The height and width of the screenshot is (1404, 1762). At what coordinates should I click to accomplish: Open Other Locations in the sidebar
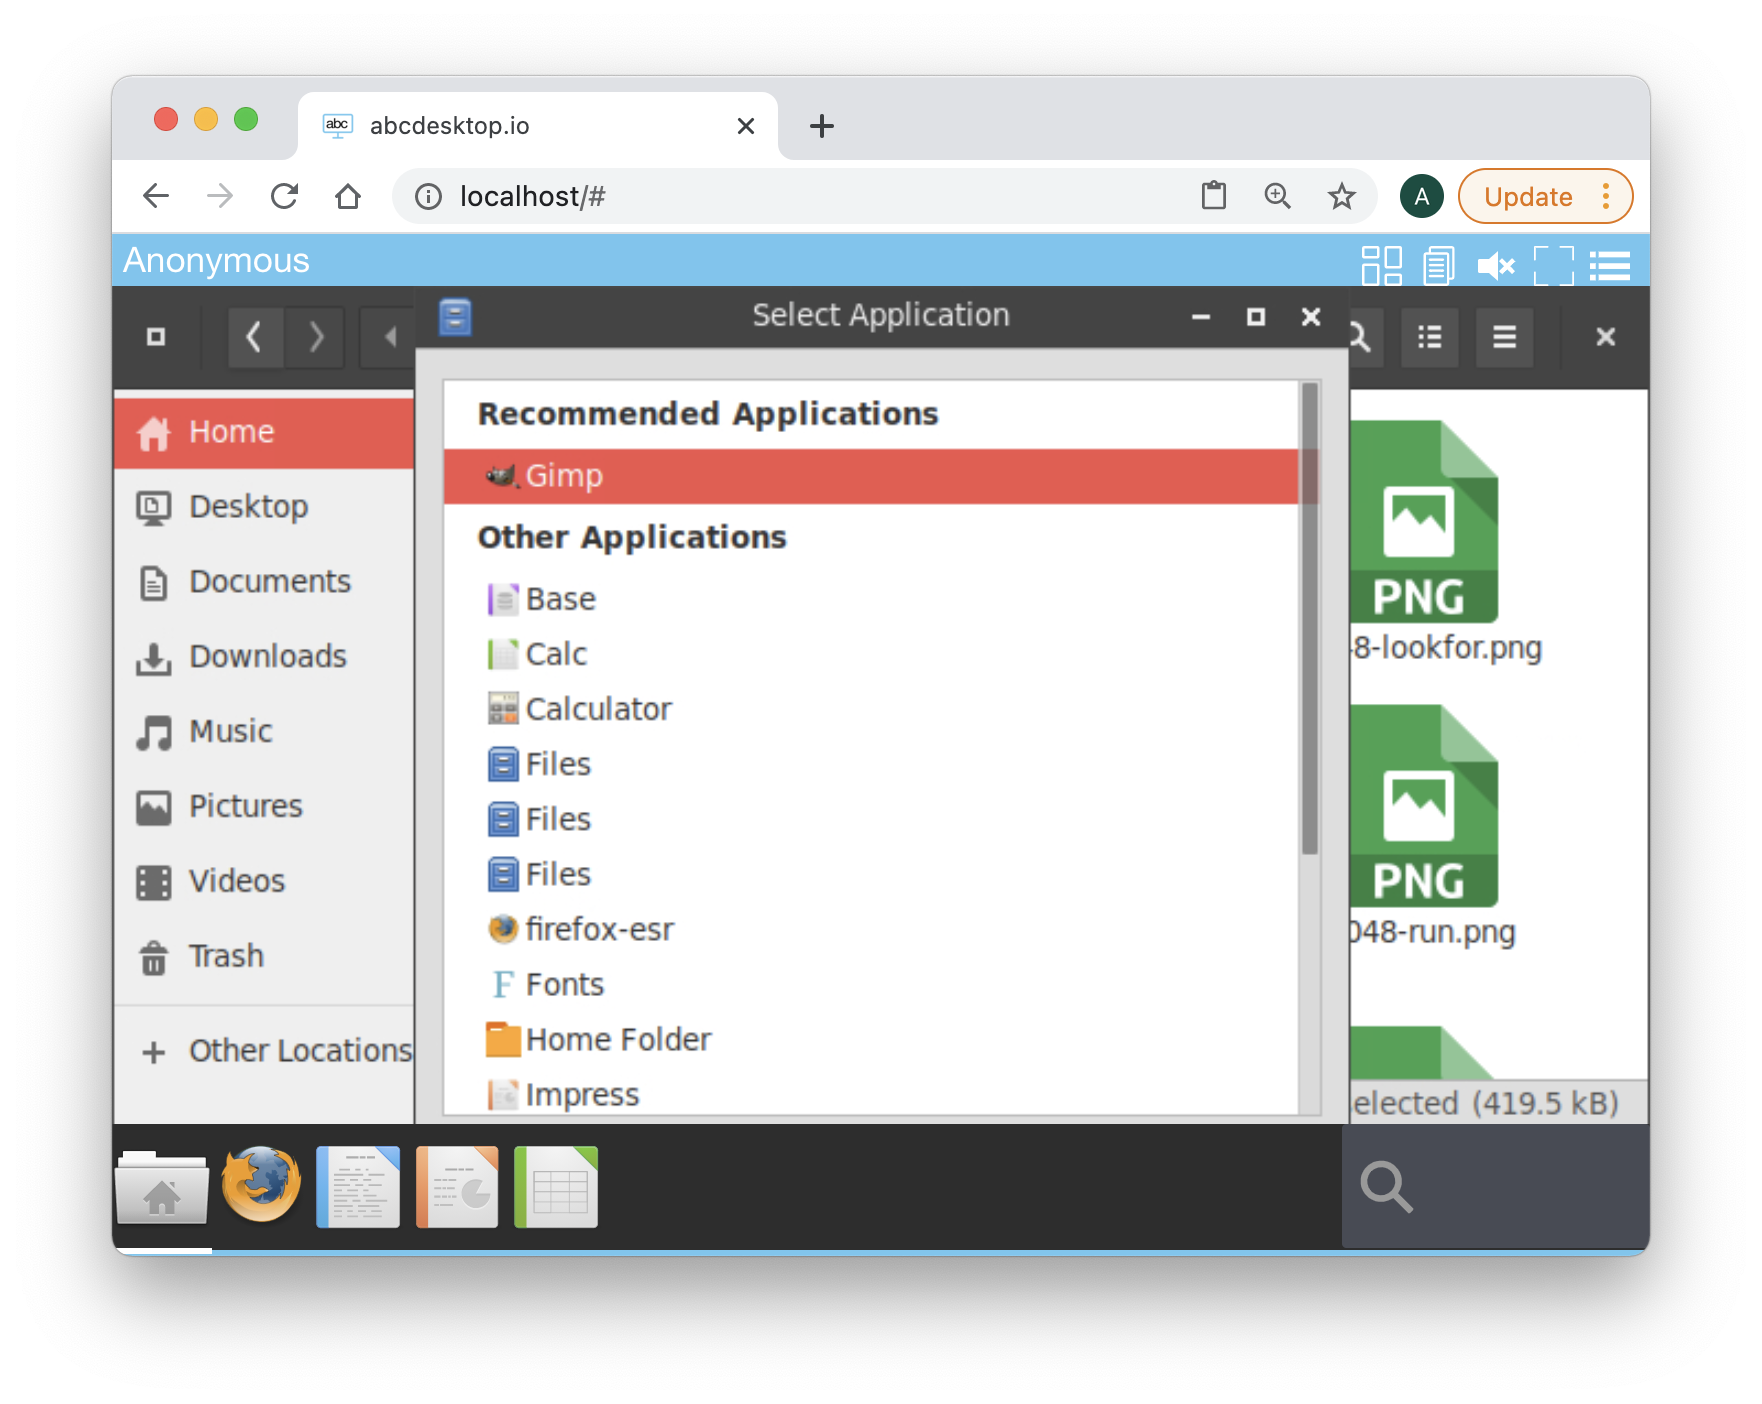pyautogui.click(x=264, y=1051)
